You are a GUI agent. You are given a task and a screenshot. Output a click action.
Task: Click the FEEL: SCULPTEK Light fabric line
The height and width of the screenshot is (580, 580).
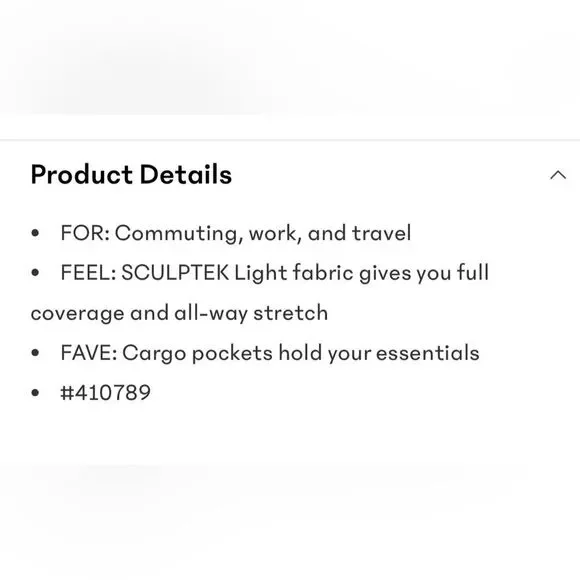coord(275,273)
